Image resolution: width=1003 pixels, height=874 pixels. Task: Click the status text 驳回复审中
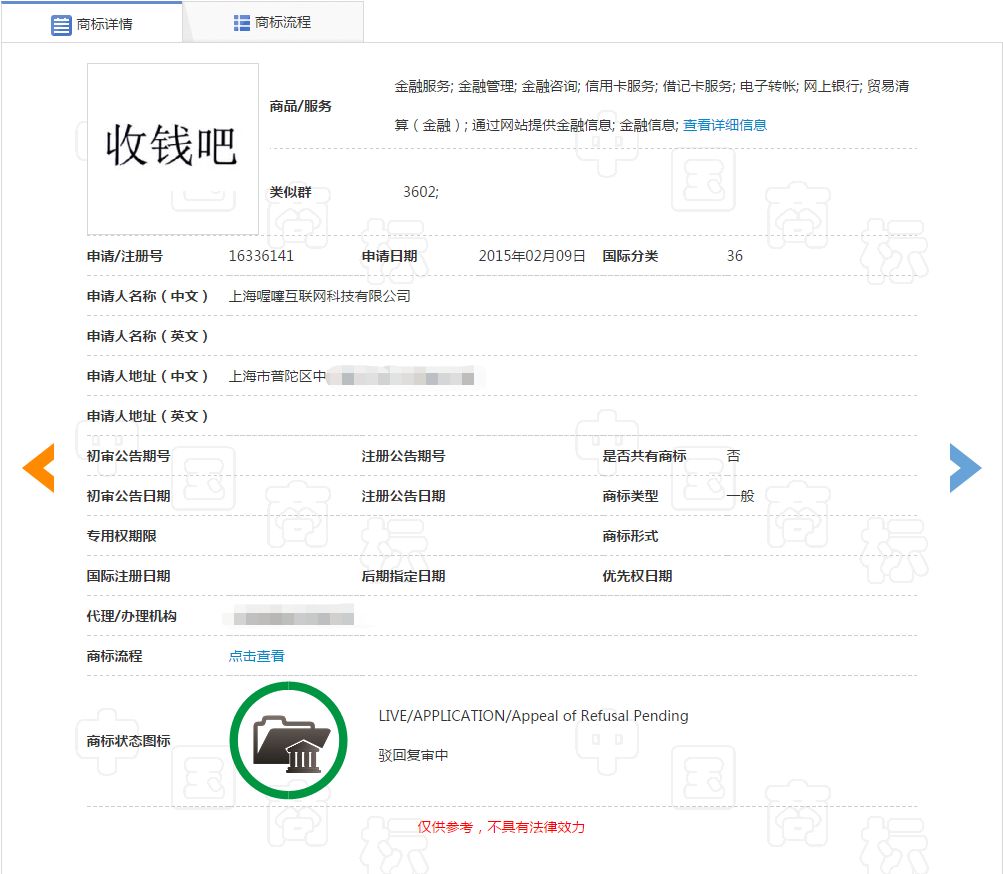pyautogui.click(x=413, y=755)
